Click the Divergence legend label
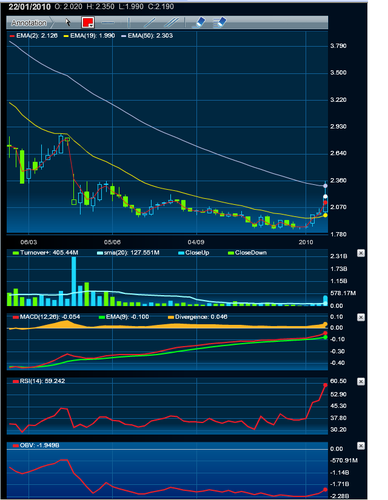The height and width of the screenshot is (500, 388). (x=198, y=317)
